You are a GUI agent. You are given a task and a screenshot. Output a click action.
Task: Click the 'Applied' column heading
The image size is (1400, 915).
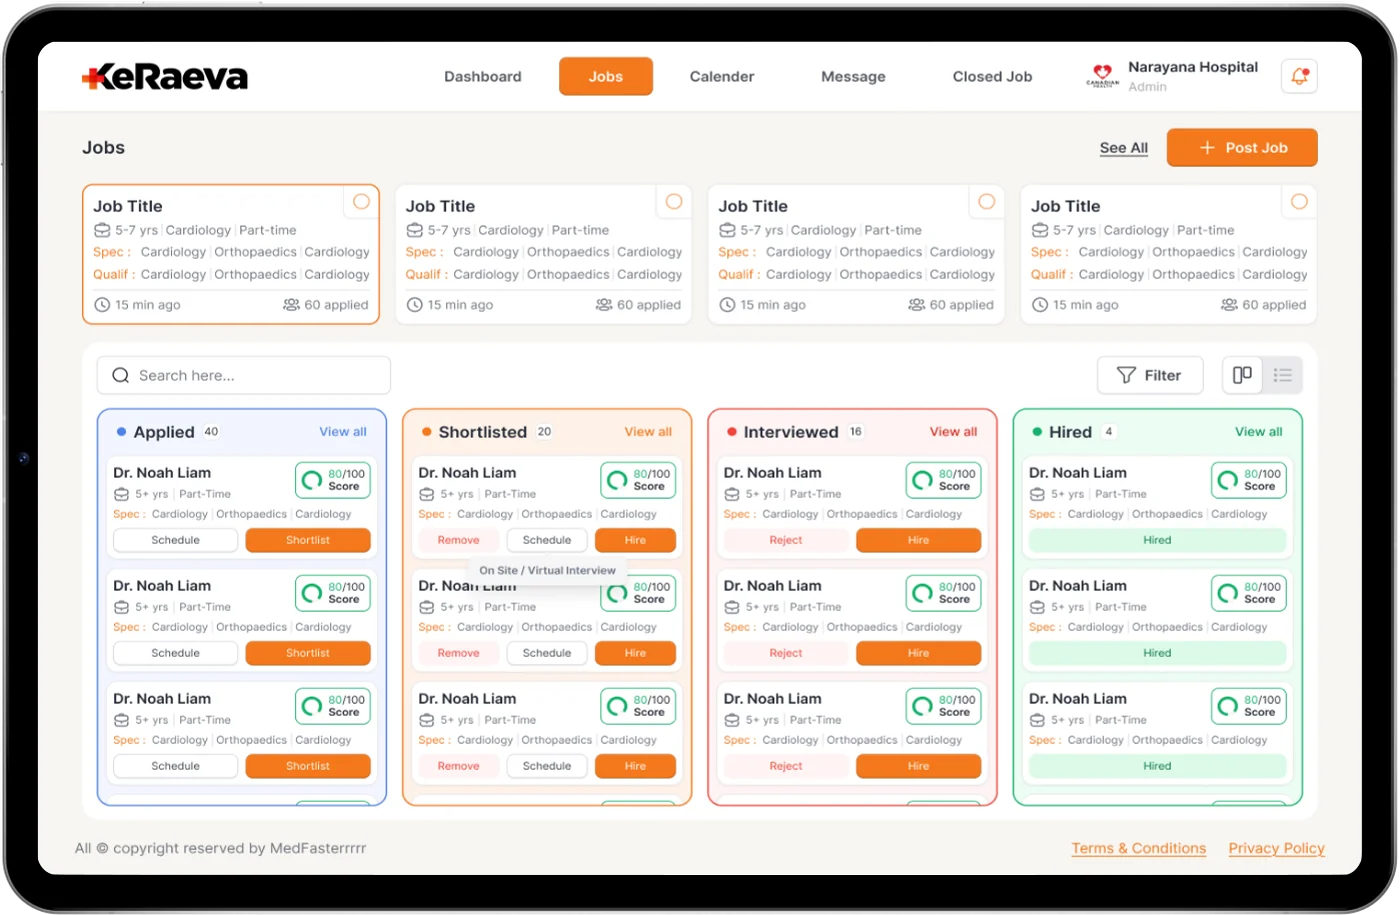pyautogui.click(x=164, y=432)
